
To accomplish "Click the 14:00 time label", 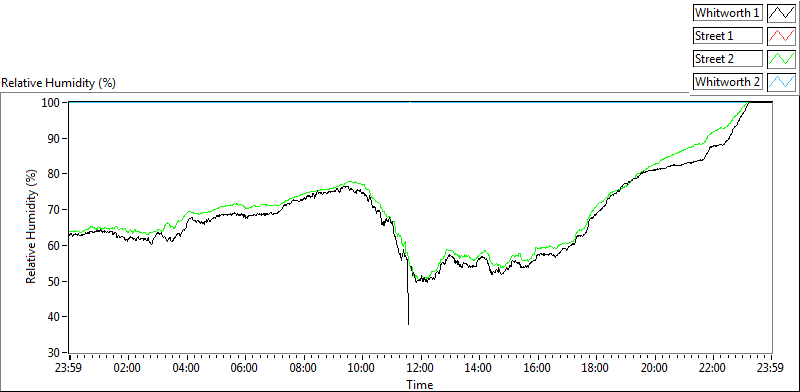I will click(480, 368).
